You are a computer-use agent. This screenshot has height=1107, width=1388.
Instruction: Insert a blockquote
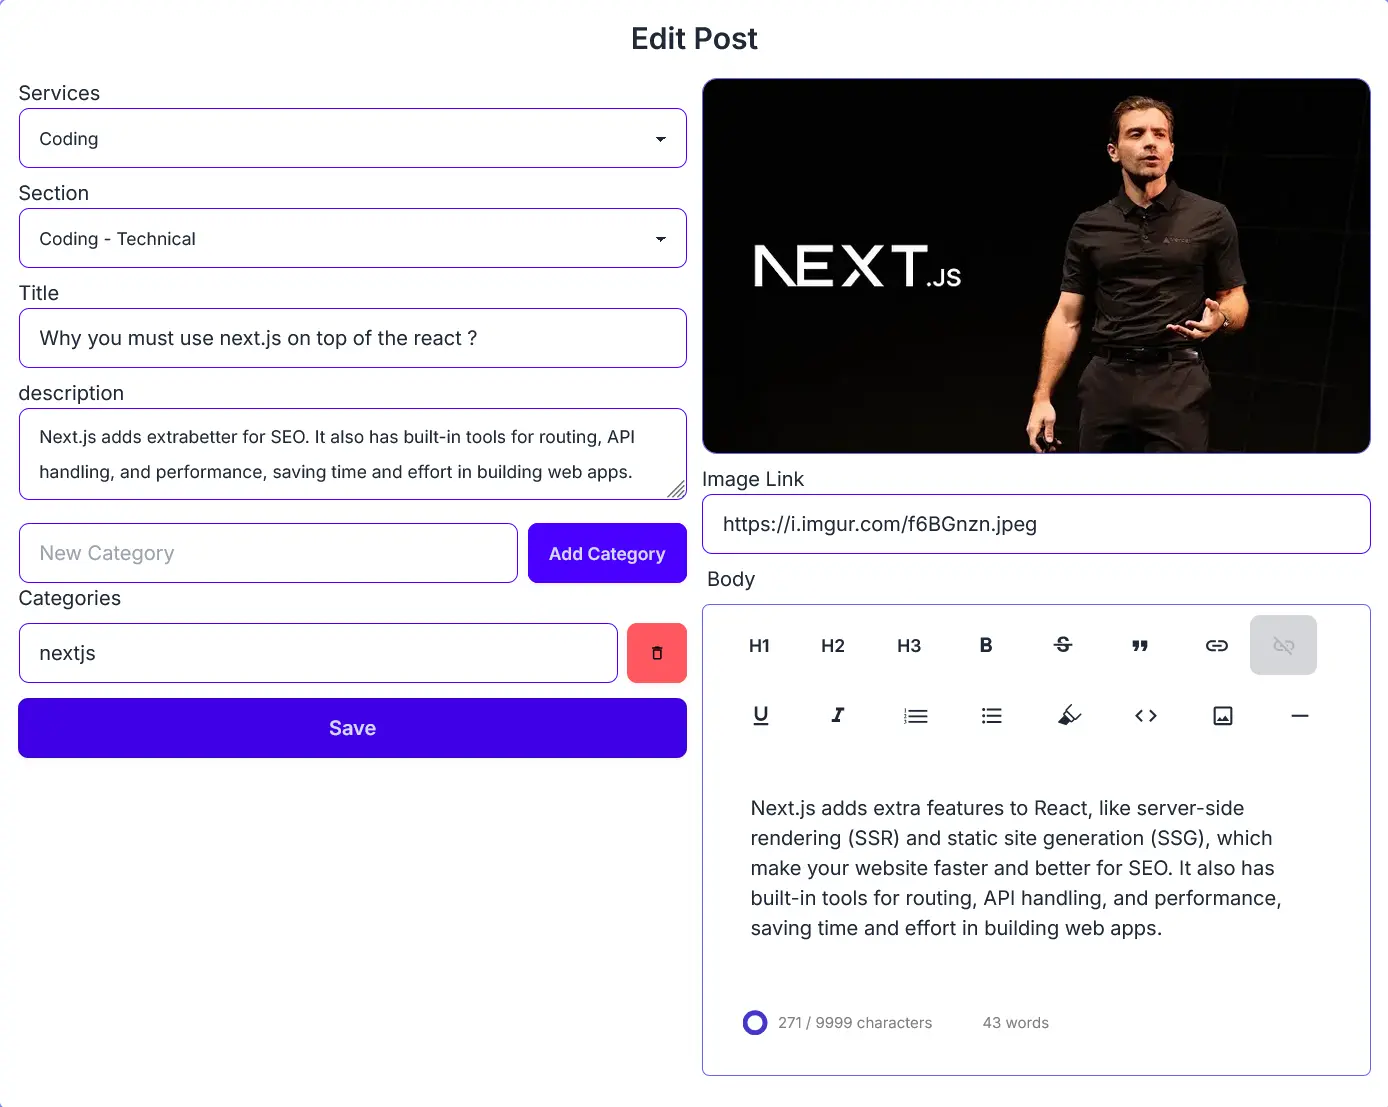point(1140,645)
